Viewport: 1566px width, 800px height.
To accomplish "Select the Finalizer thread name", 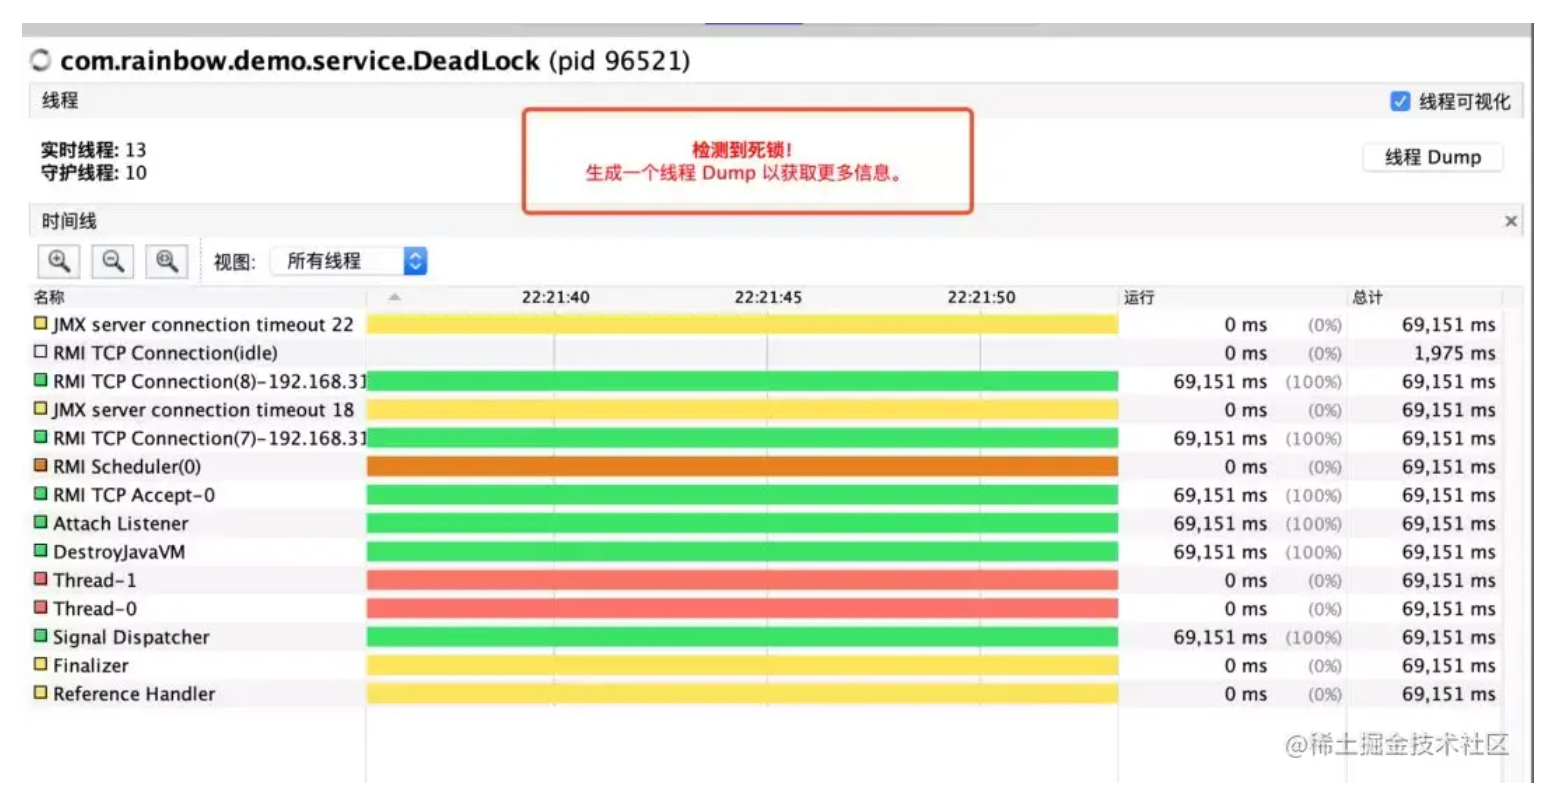I will 91,665.
